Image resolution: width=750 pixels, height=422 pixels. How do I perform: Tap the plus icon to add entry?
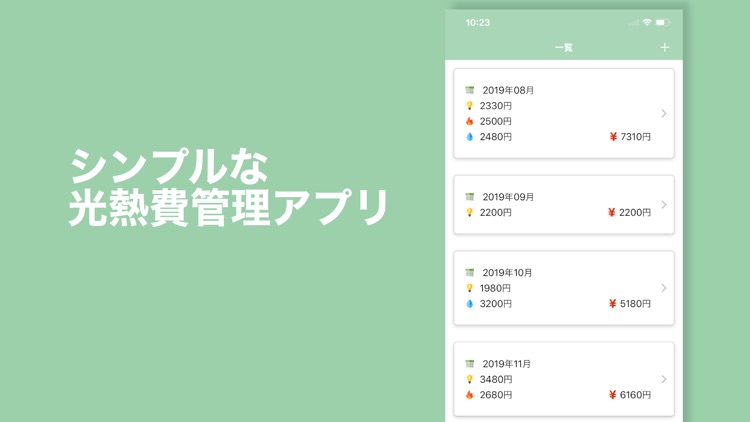[664, 47]
